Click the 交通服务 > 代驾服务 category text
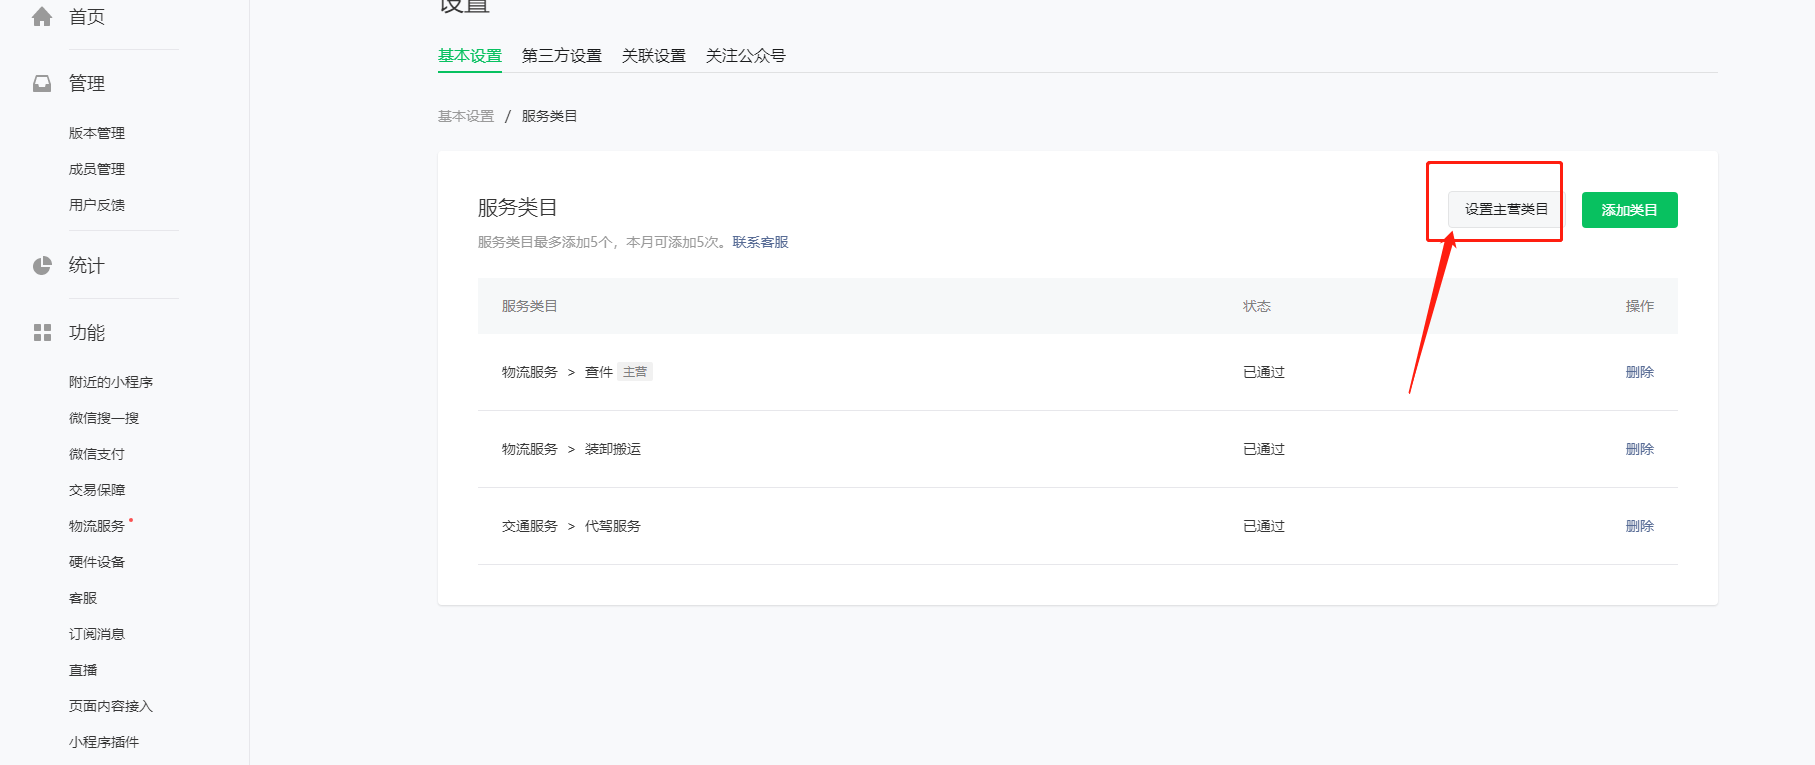The image size is (1815, 765). (x=571, y=526)
